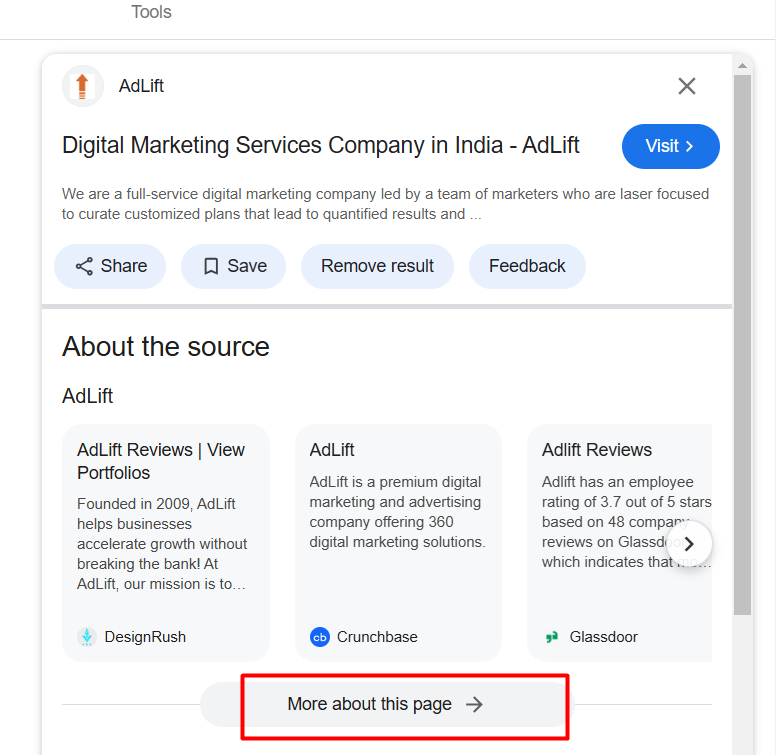Image resolution: width=776 pixels, height=755 pixels.
Task: Click the AdLift site name in the header
Action: point(141,86)
